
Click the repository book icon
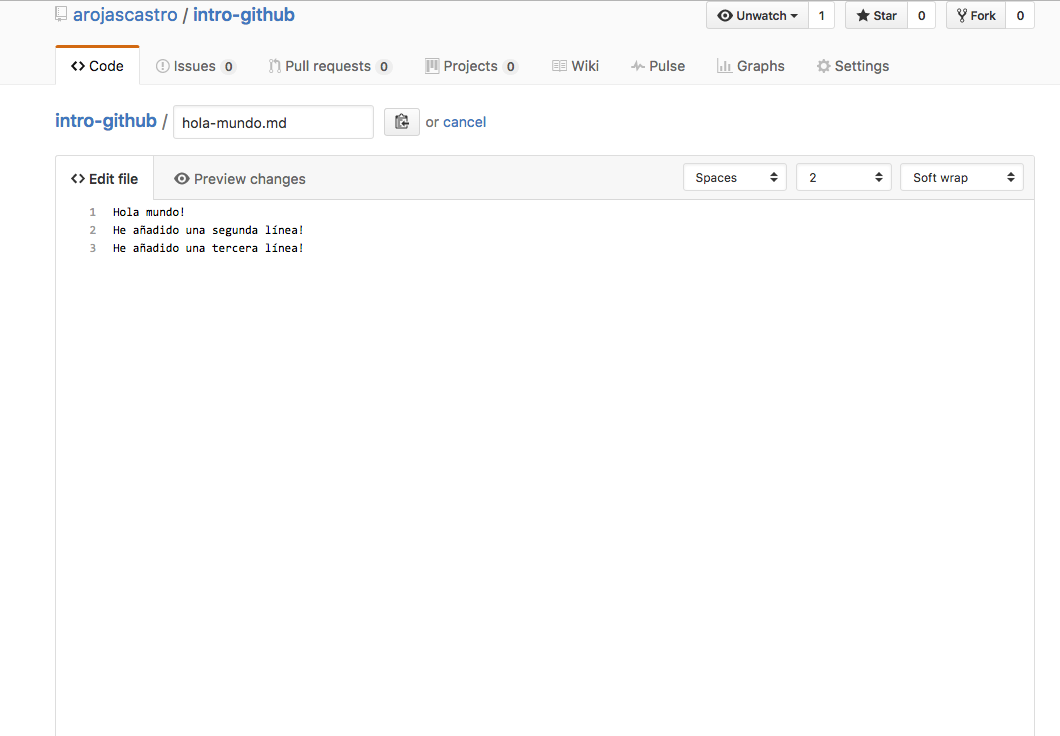[62, 15]
